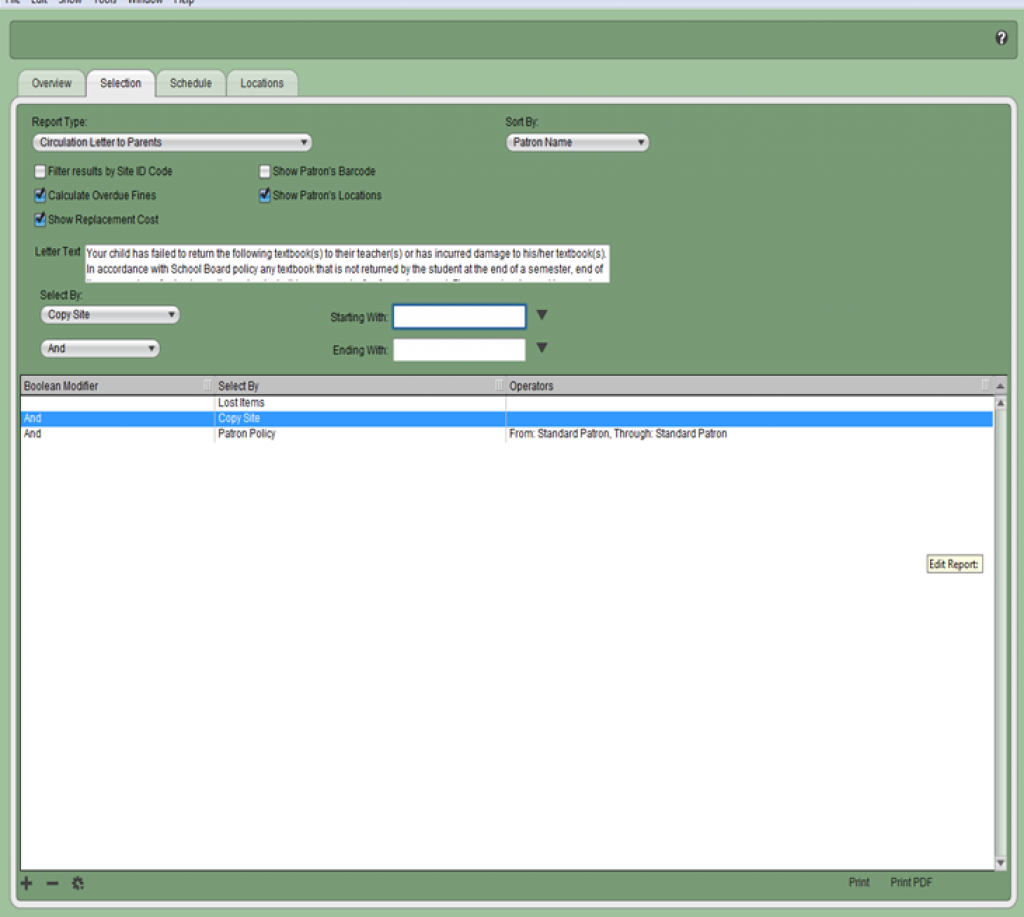
Task: Change Sort By from Patron Name
Action: pyautogui.click(x=577, y=142)
